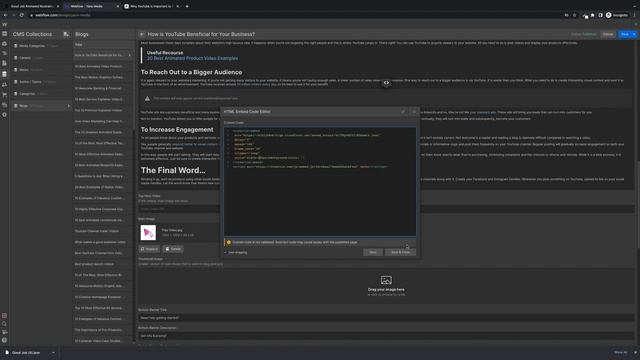The width and height of the screenshot is (640, 360).
Task: Open a new browser tab with plus
Action: pos(187,6)
